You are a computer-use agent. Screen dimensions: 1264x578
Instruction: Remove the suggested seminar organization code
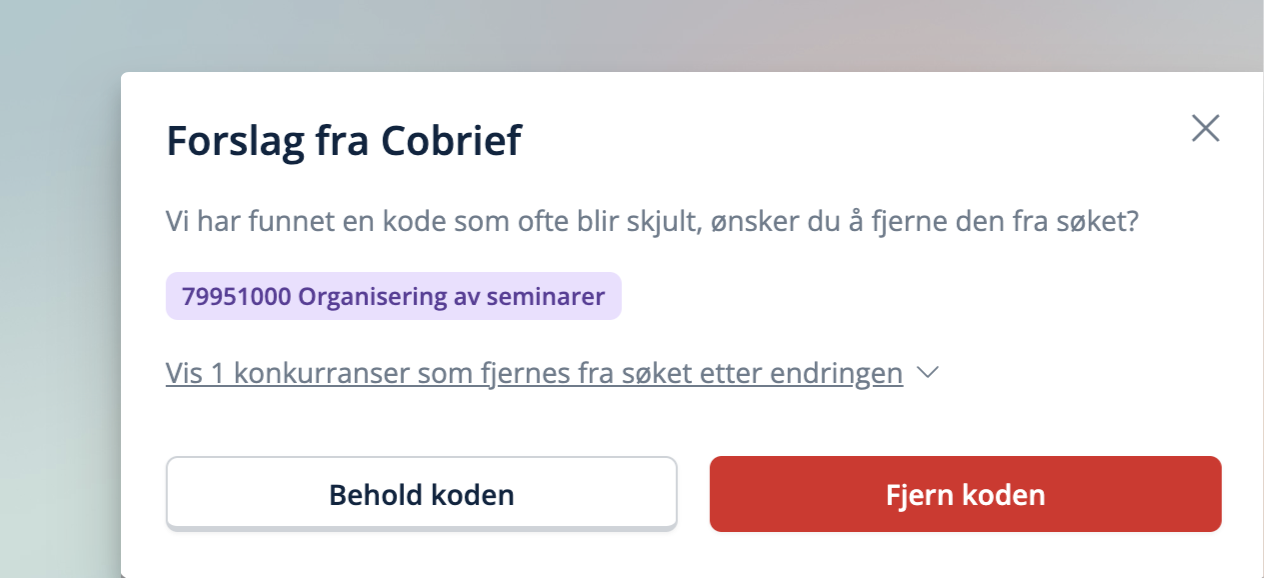point(964,493)
